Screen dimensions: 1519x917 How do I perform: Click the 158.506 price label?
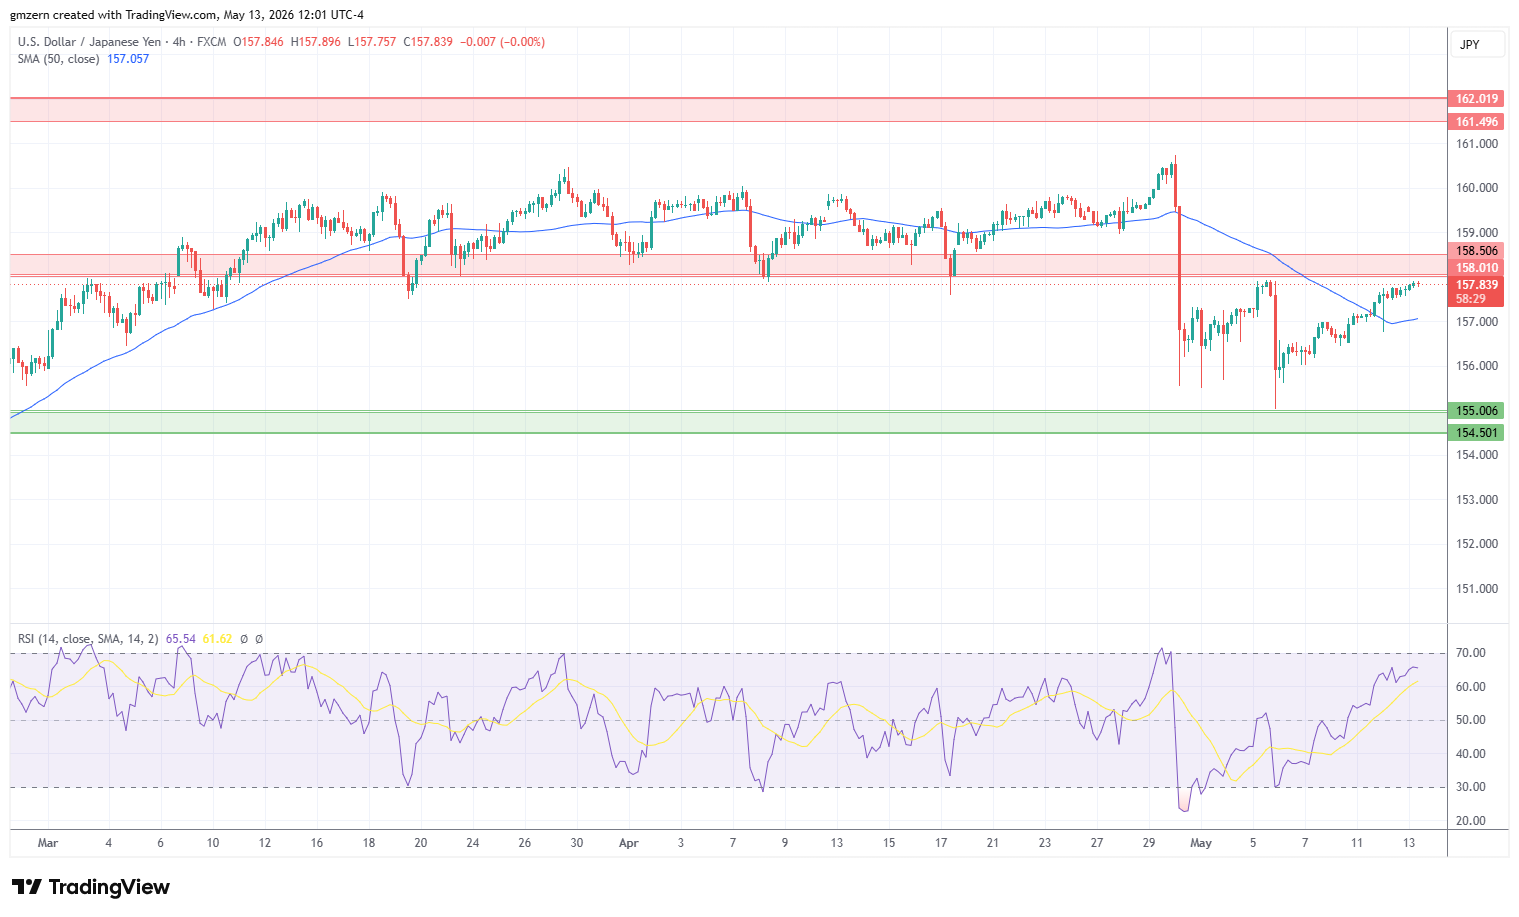click(1476, 252)
